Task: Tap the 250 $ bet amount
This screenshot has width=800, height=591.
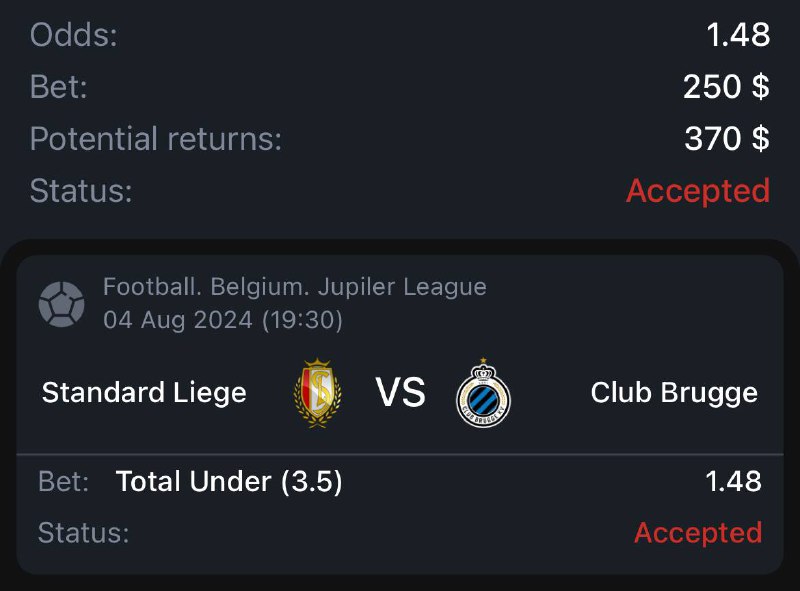Action: (x=726, y=87)
